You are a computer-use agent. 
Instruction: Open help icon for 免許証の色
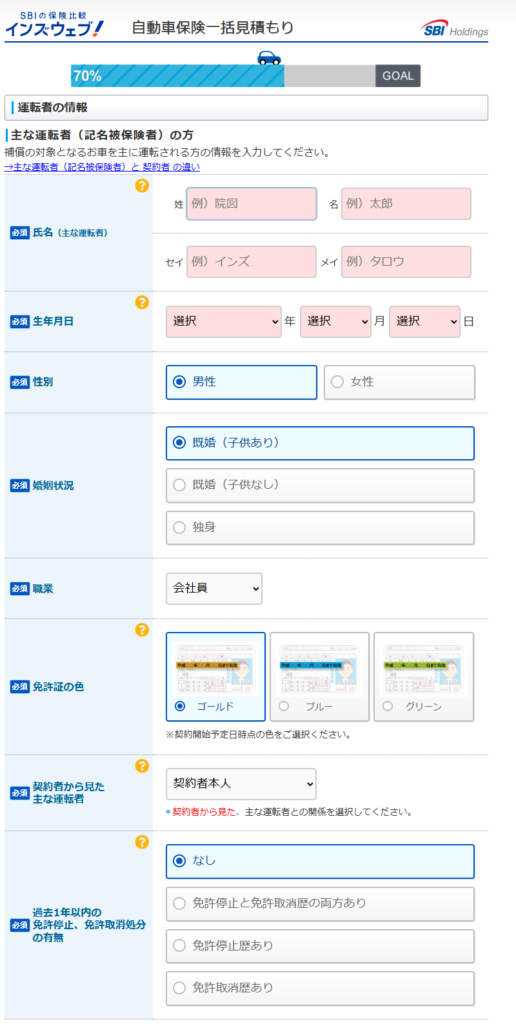click(142, 630)
